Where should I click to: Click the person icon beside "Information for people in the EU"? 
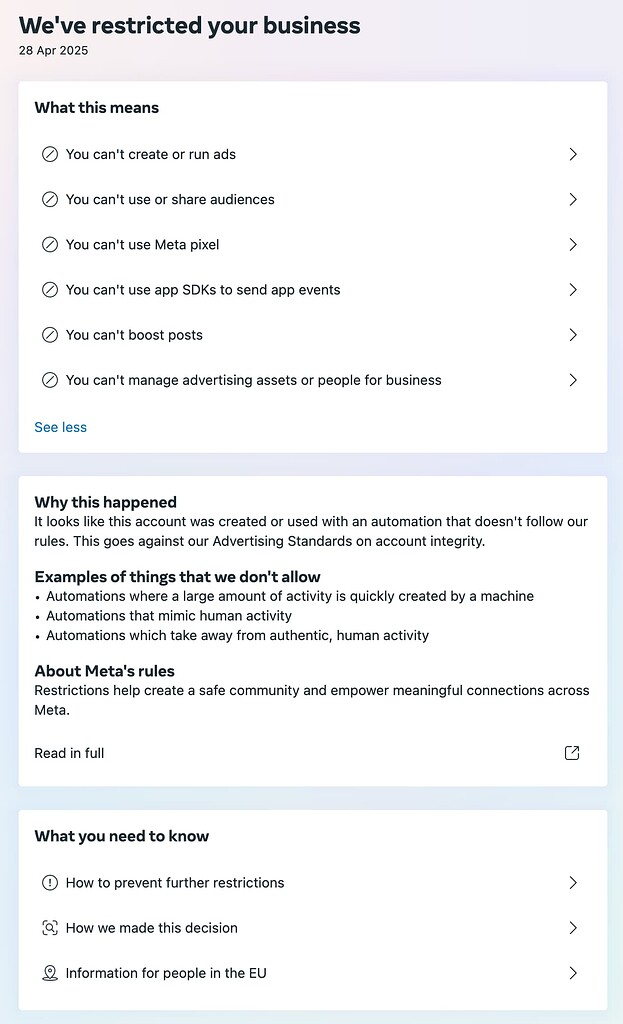pyautogui.click(x=50, y=973)
